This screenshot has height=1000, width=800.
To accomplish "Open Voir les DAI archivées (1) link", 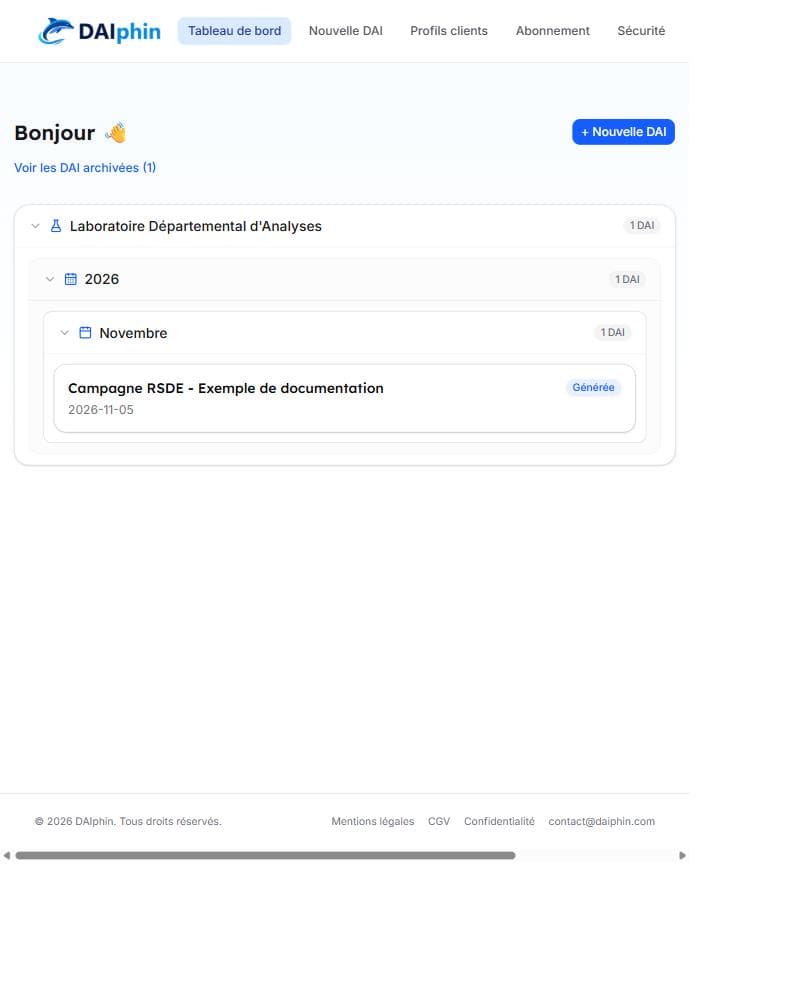I will pos(85,168).
